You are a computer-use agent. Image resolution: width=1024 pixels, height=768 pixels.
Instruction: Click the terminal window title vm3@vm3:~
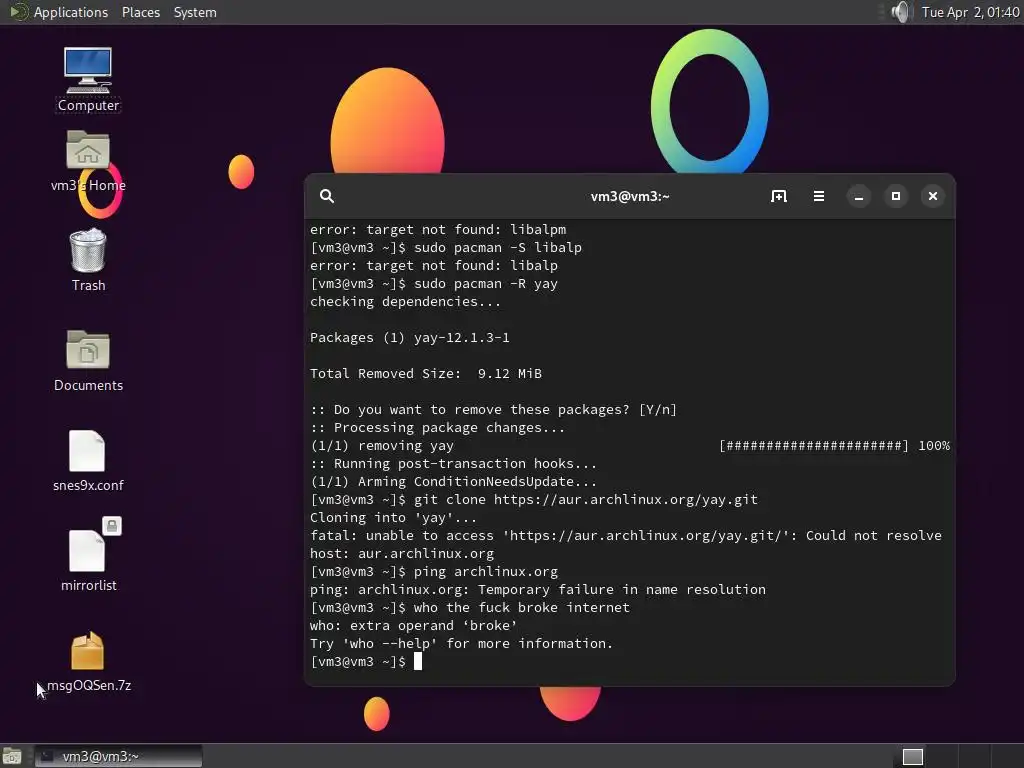[x=630, y=196]
